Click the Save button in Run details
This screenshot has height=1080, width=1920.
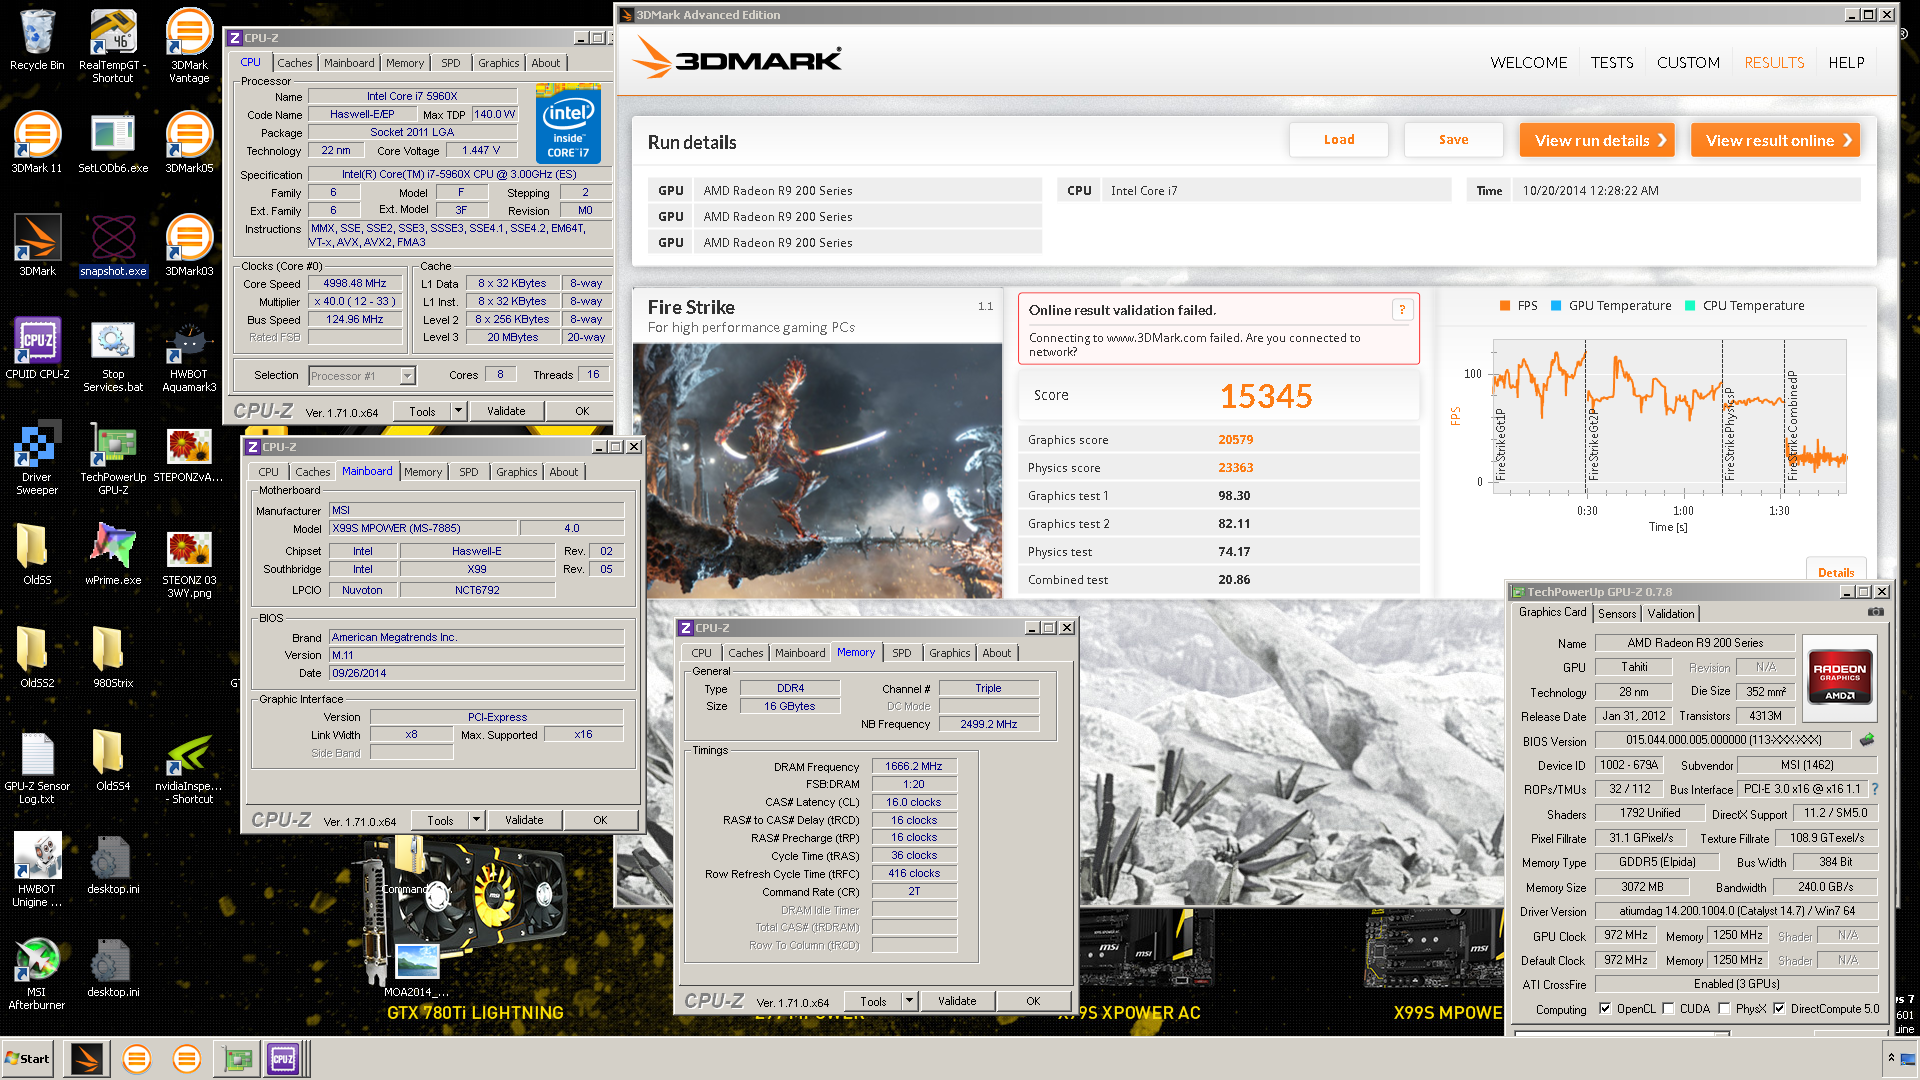coord(1454,140)
